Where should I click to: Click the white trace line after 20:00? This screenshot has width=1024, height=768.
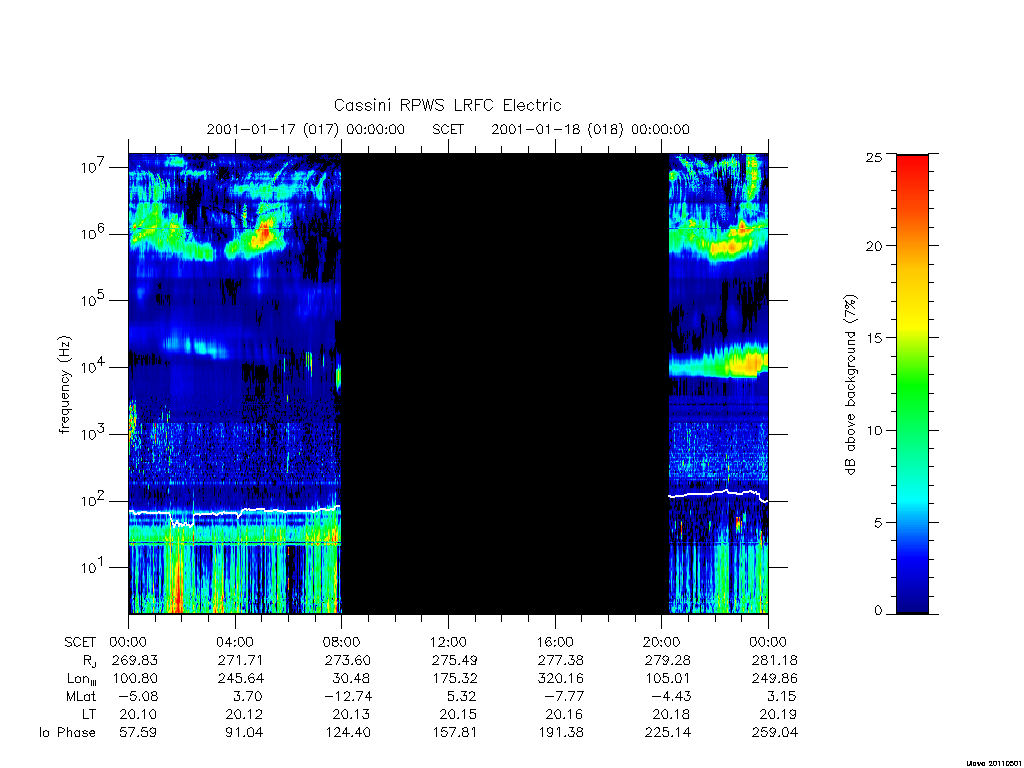click(718, 494)
